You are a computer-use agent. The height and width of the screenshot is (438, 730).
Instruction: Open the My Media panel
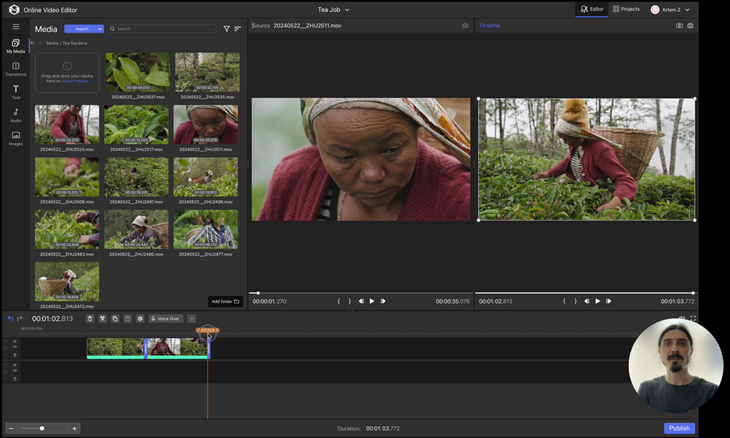click(x=16, y=46)
